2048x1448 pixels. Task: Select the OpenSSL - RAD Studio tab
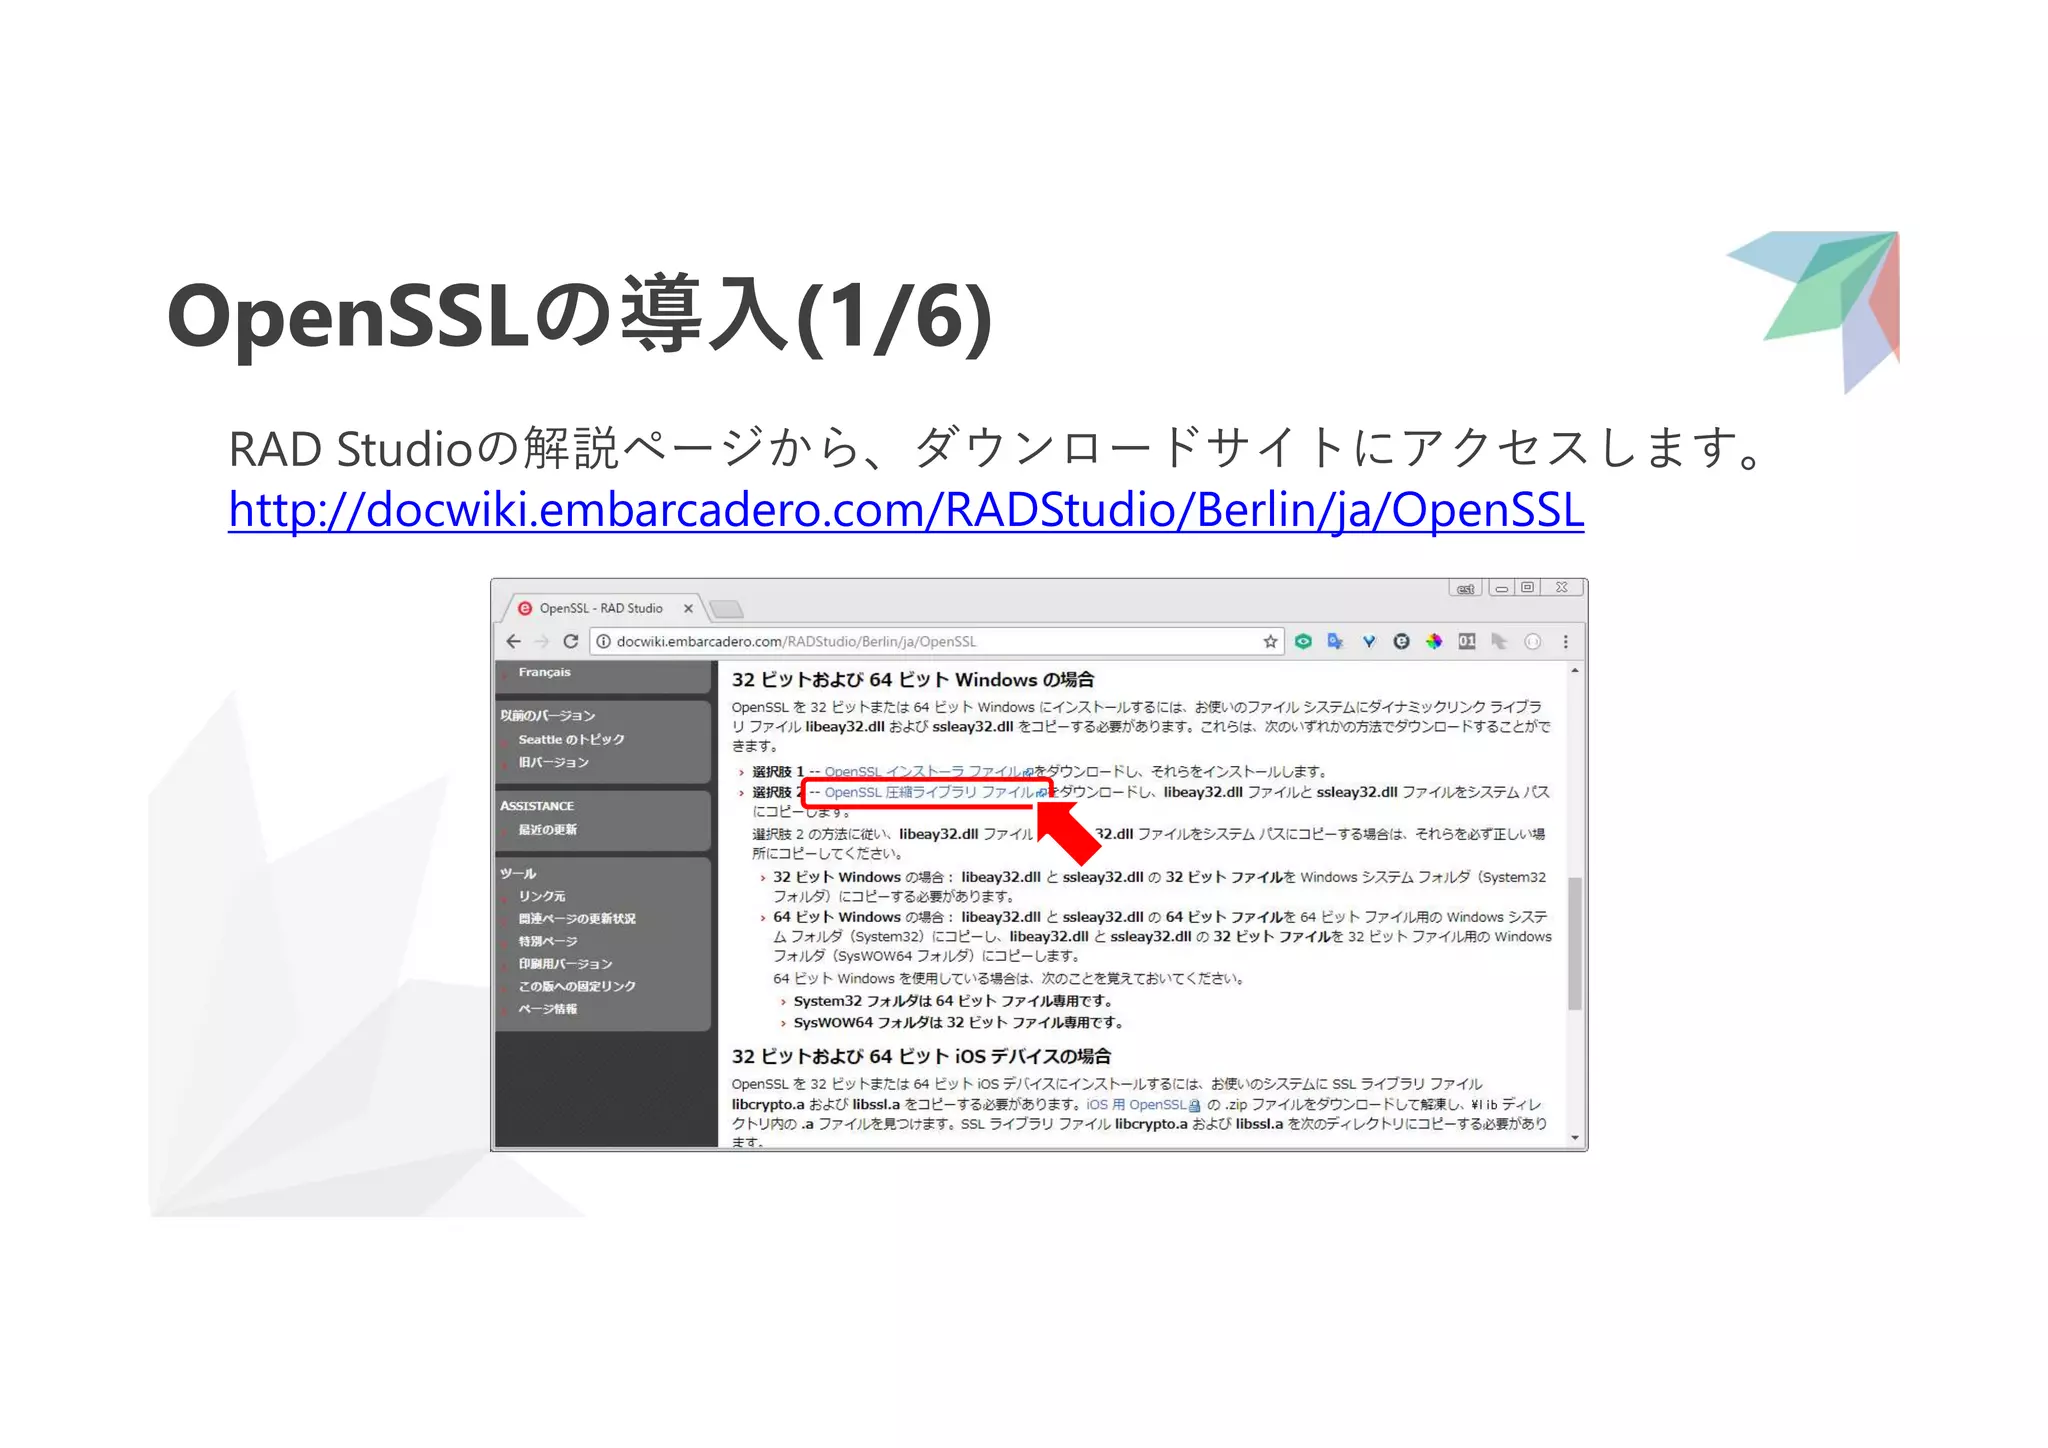click(x=602, y=608)
